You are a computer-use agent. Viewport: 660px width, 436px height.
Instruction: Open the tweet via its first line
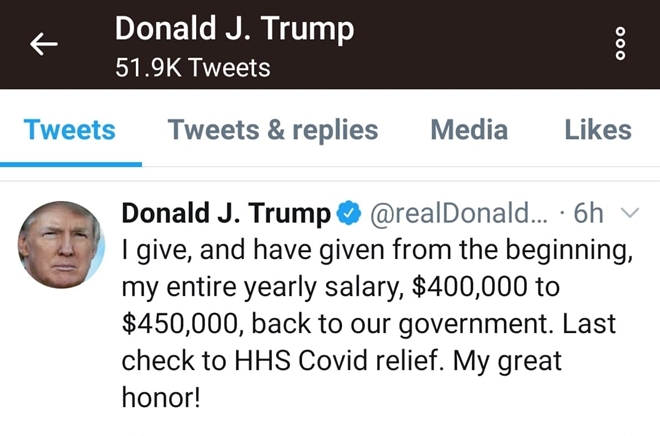(376, 250)
